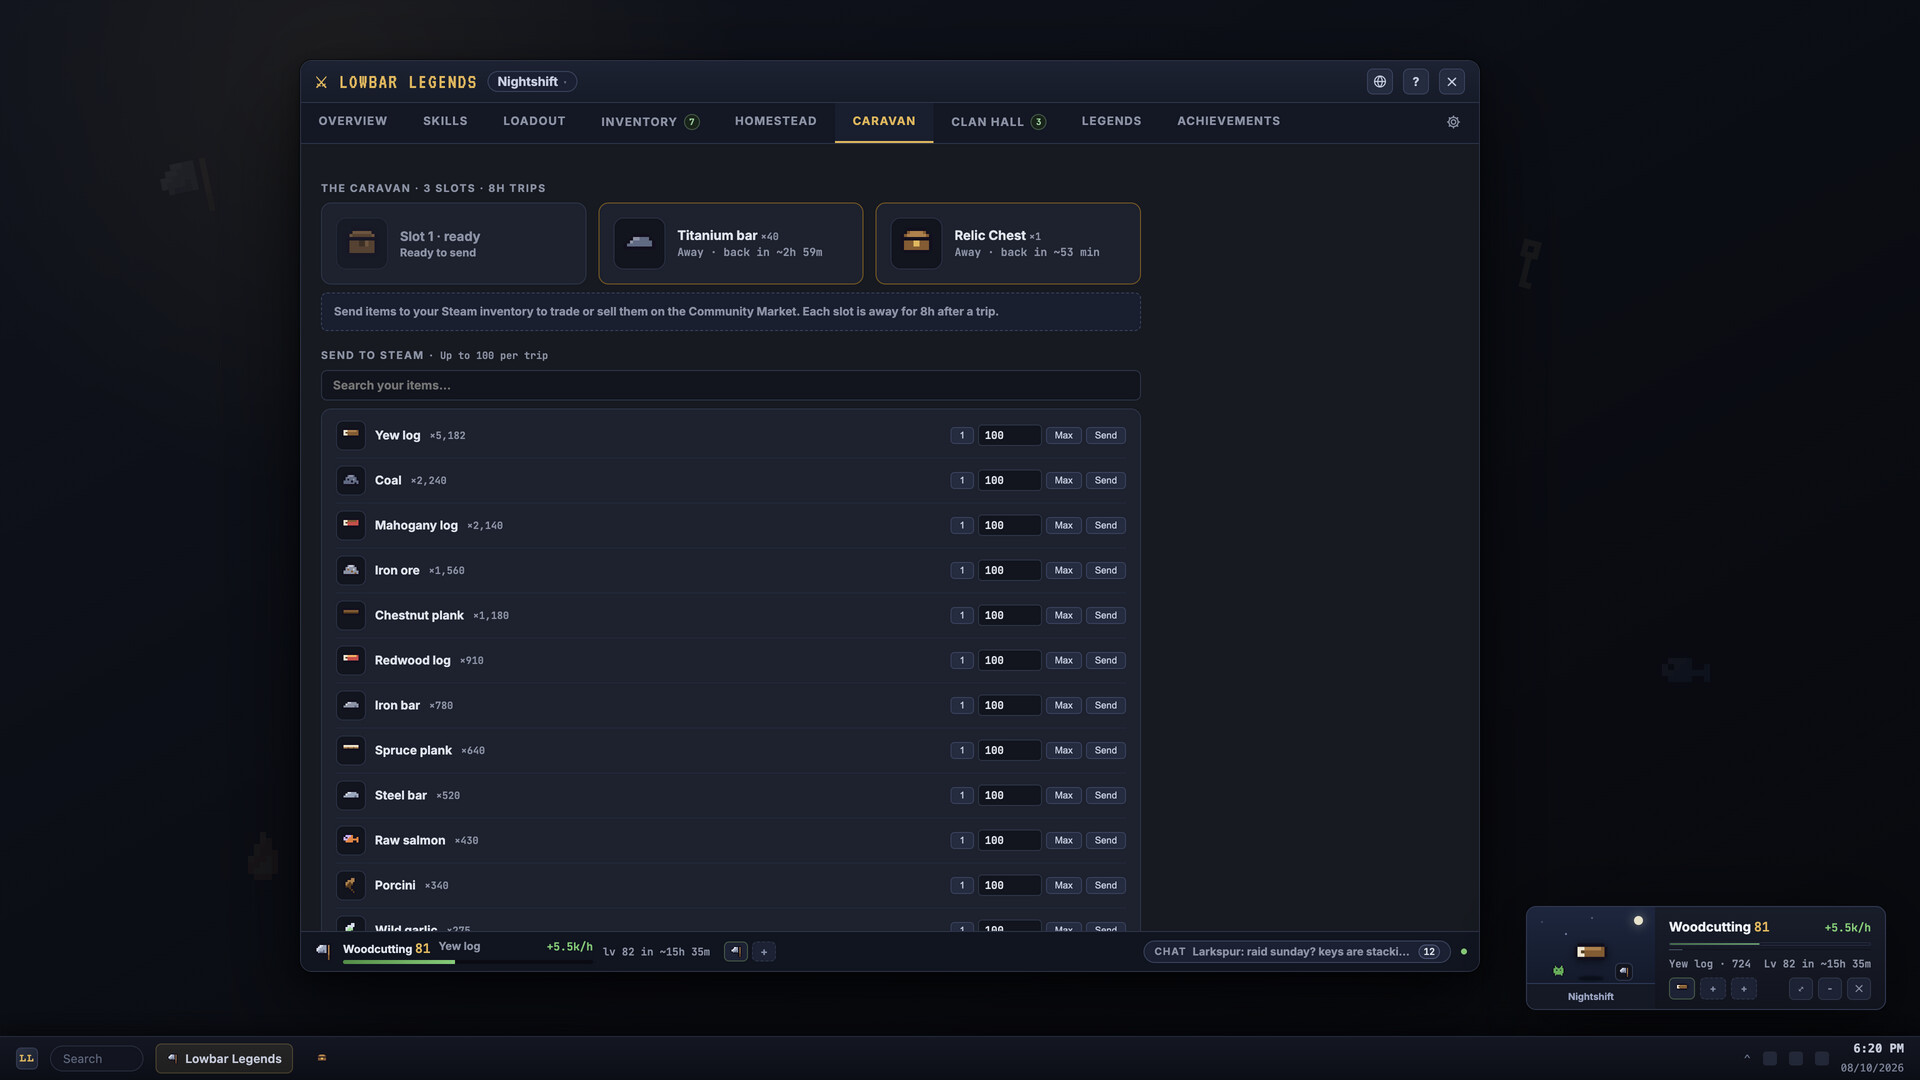Send Redwood log to Steam
1920x1080 pixels.
pyautogui.click(x=1106, y=660)
